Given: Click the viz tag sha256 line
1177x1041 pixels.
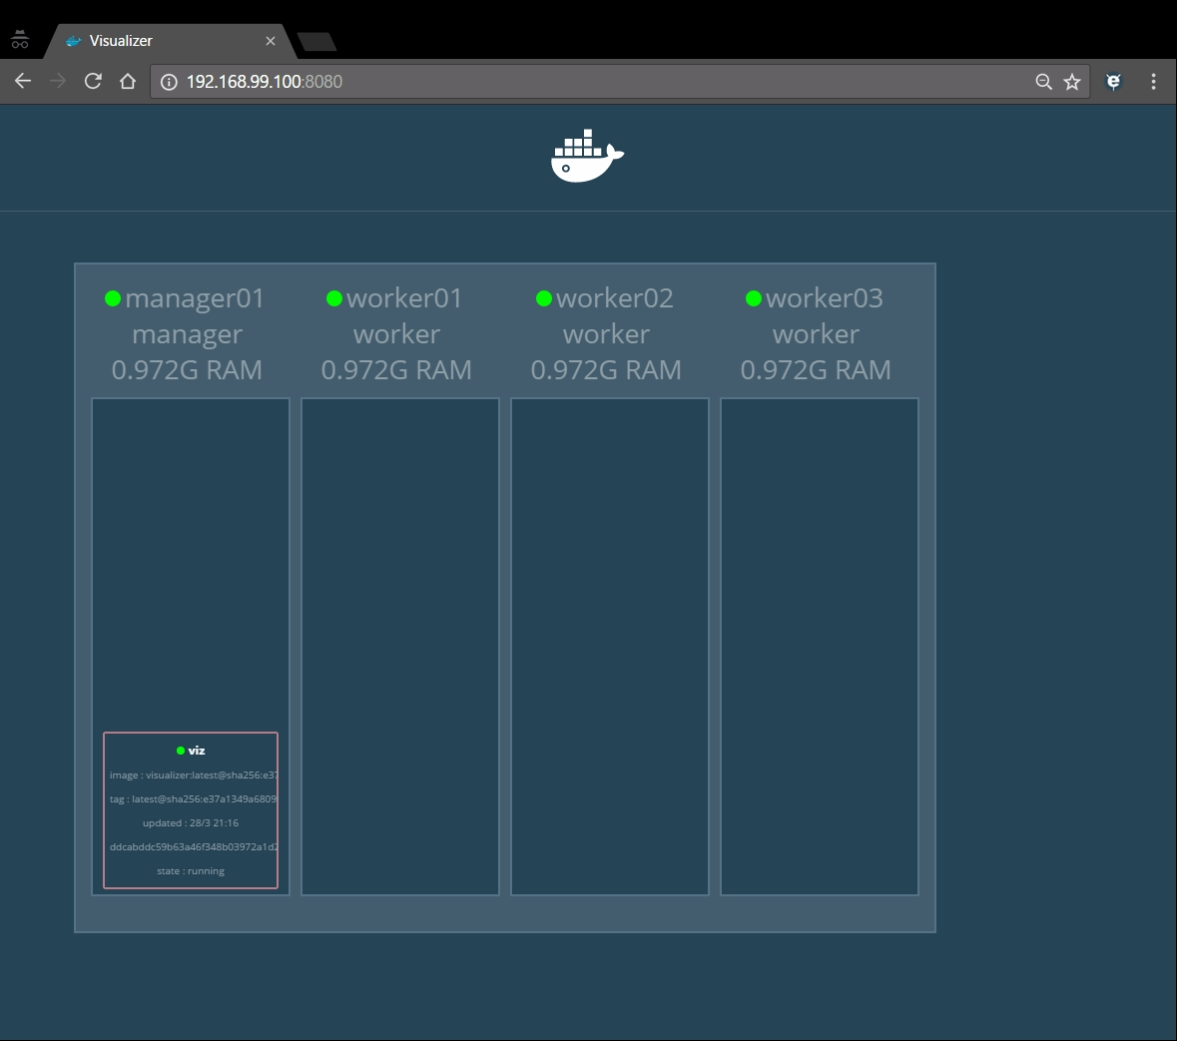Looking at the screenshot, I should pos(193,799).
